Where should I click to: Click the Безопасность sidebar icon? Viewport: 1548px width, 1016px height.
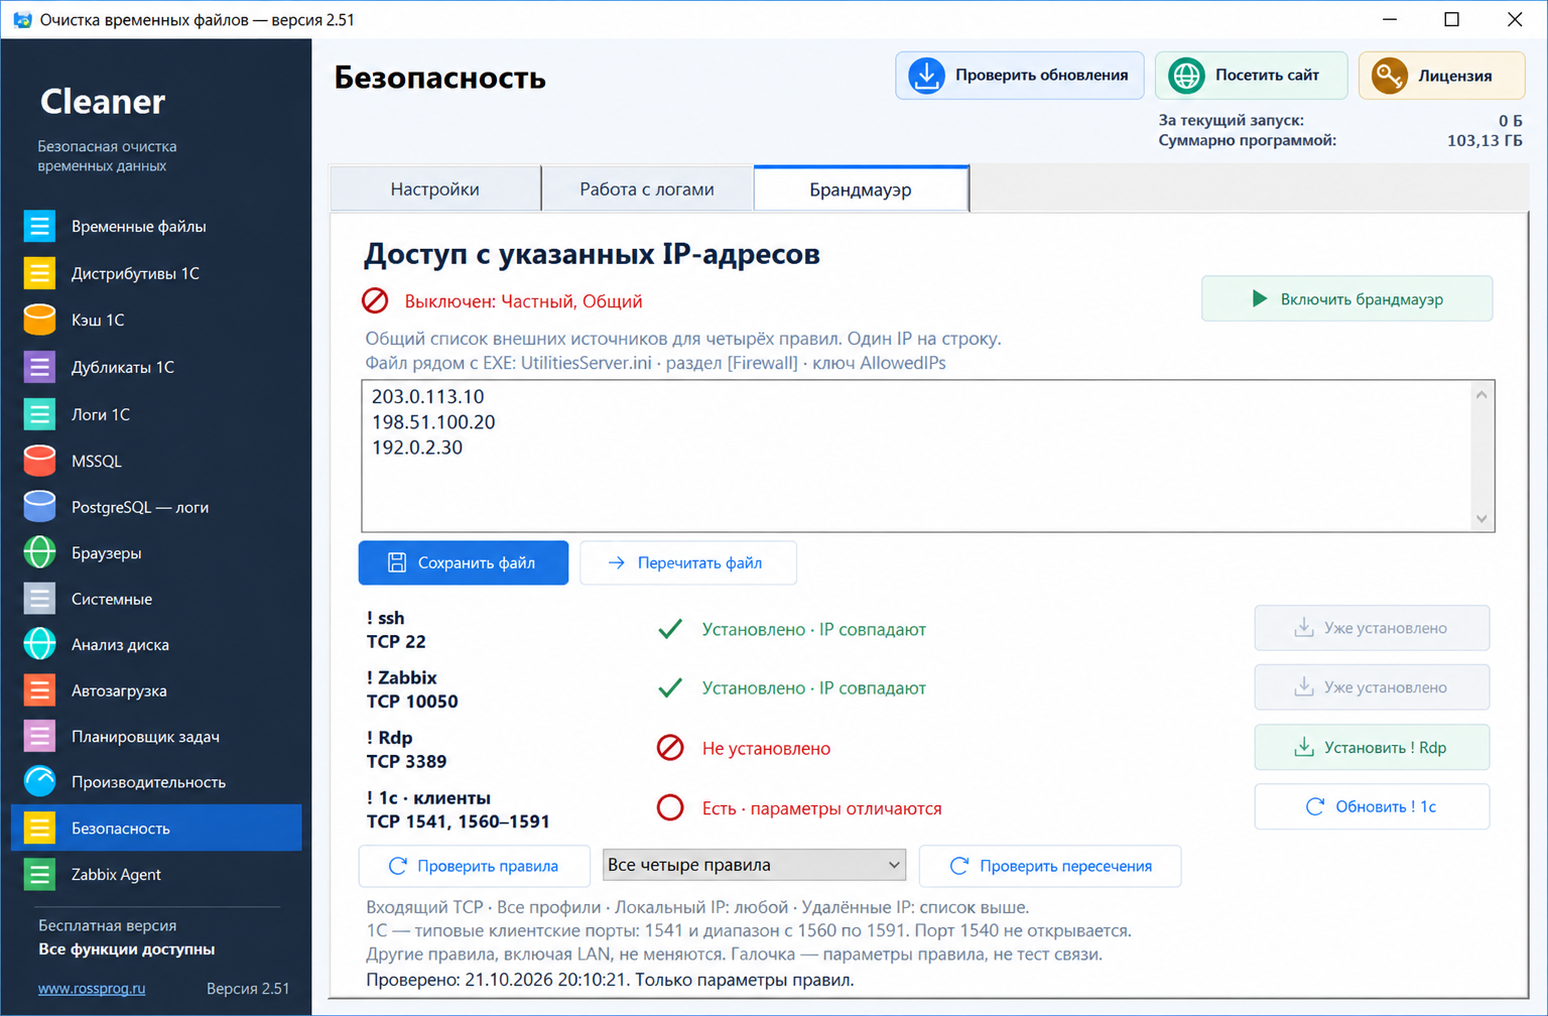[39, 828]
